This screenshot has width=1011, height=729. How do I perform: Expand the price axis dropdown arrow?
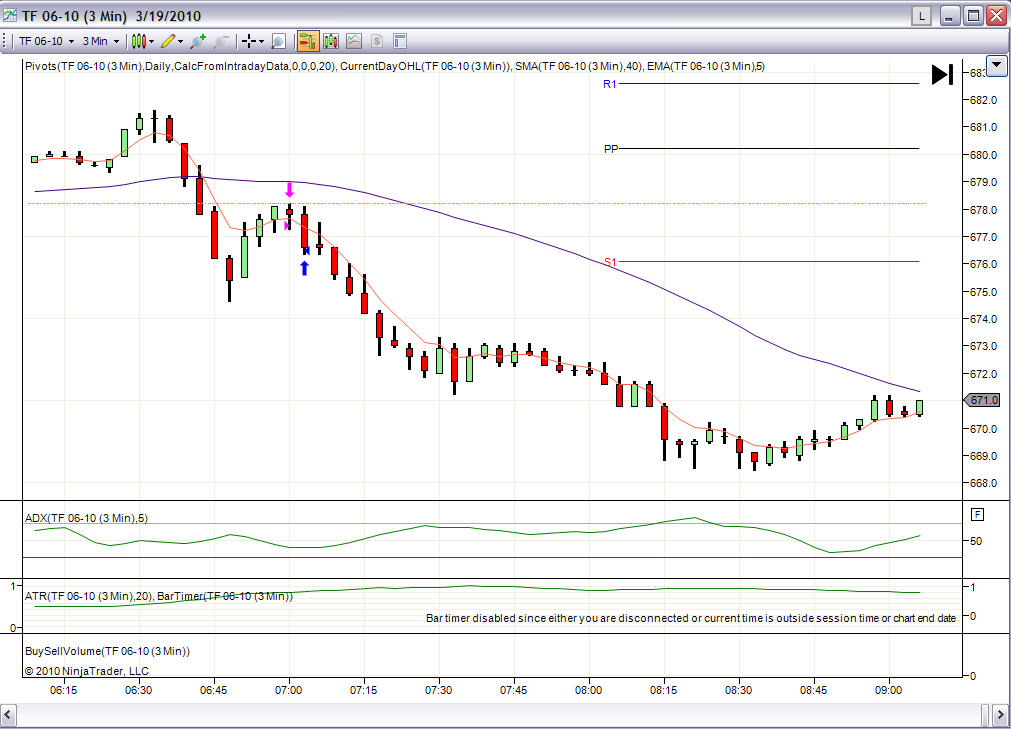tap(997, 65)
